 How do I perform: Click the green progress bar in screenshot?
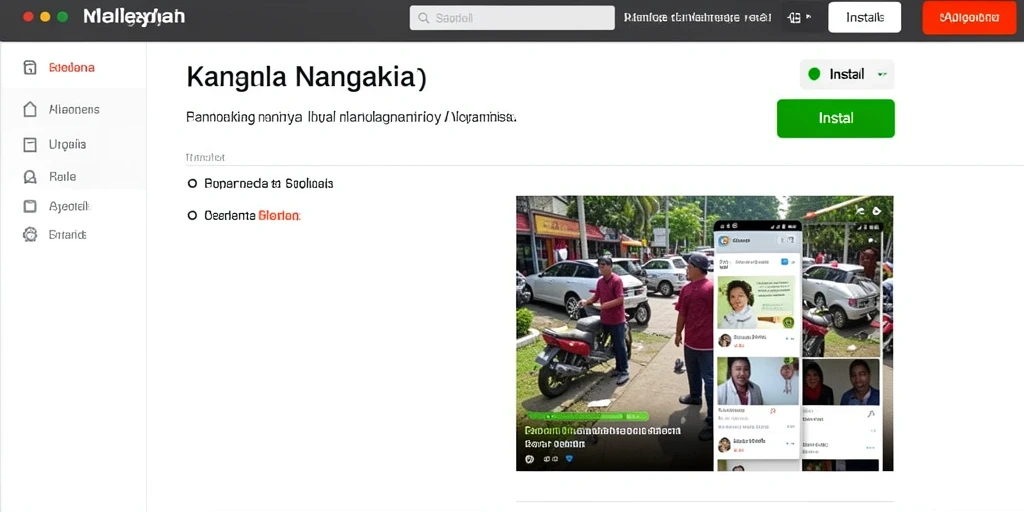pos(588,416)
